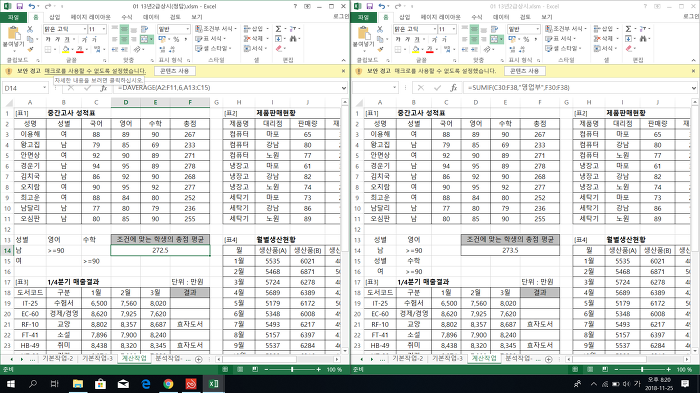Open Name Box dropdown showing D14
Screen dimensions: 700x393
click(45, 88)
